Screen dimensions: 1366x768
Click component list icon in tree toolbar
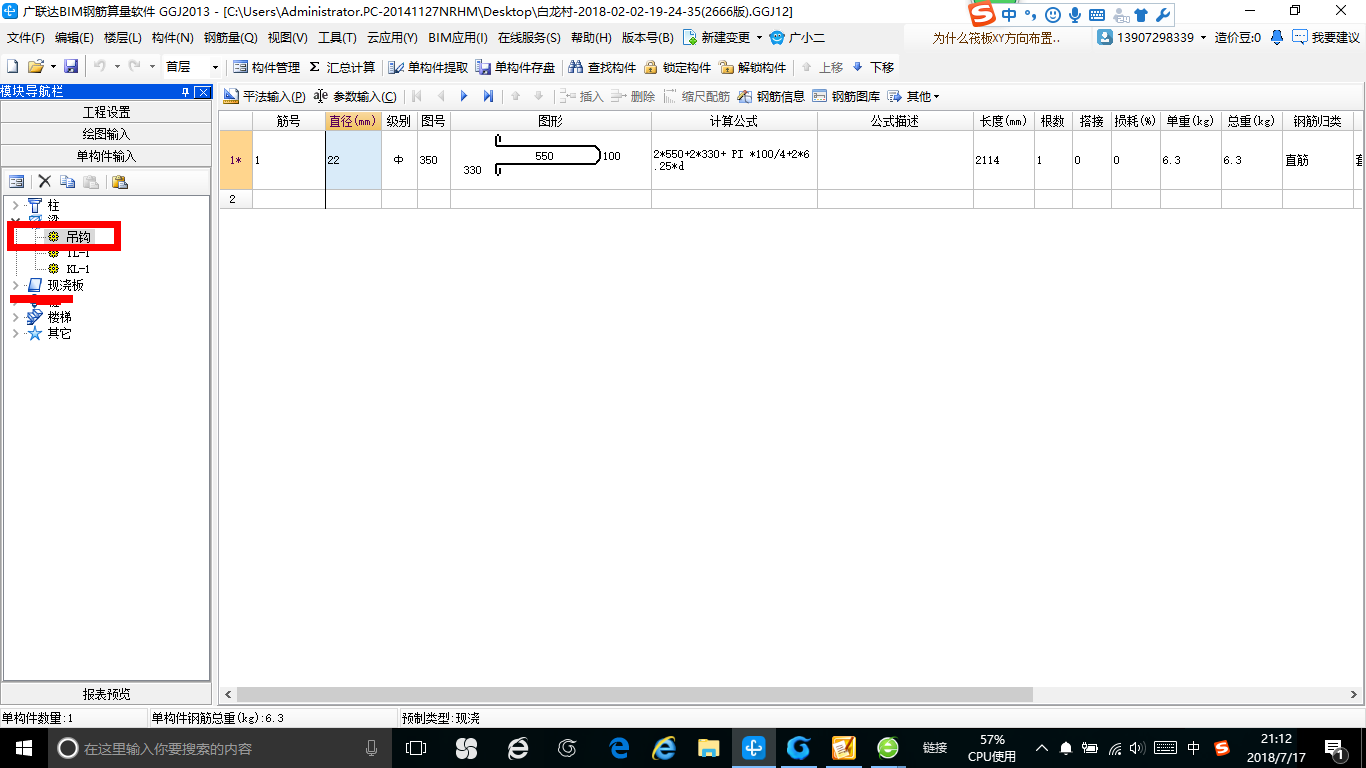[17, 182]
